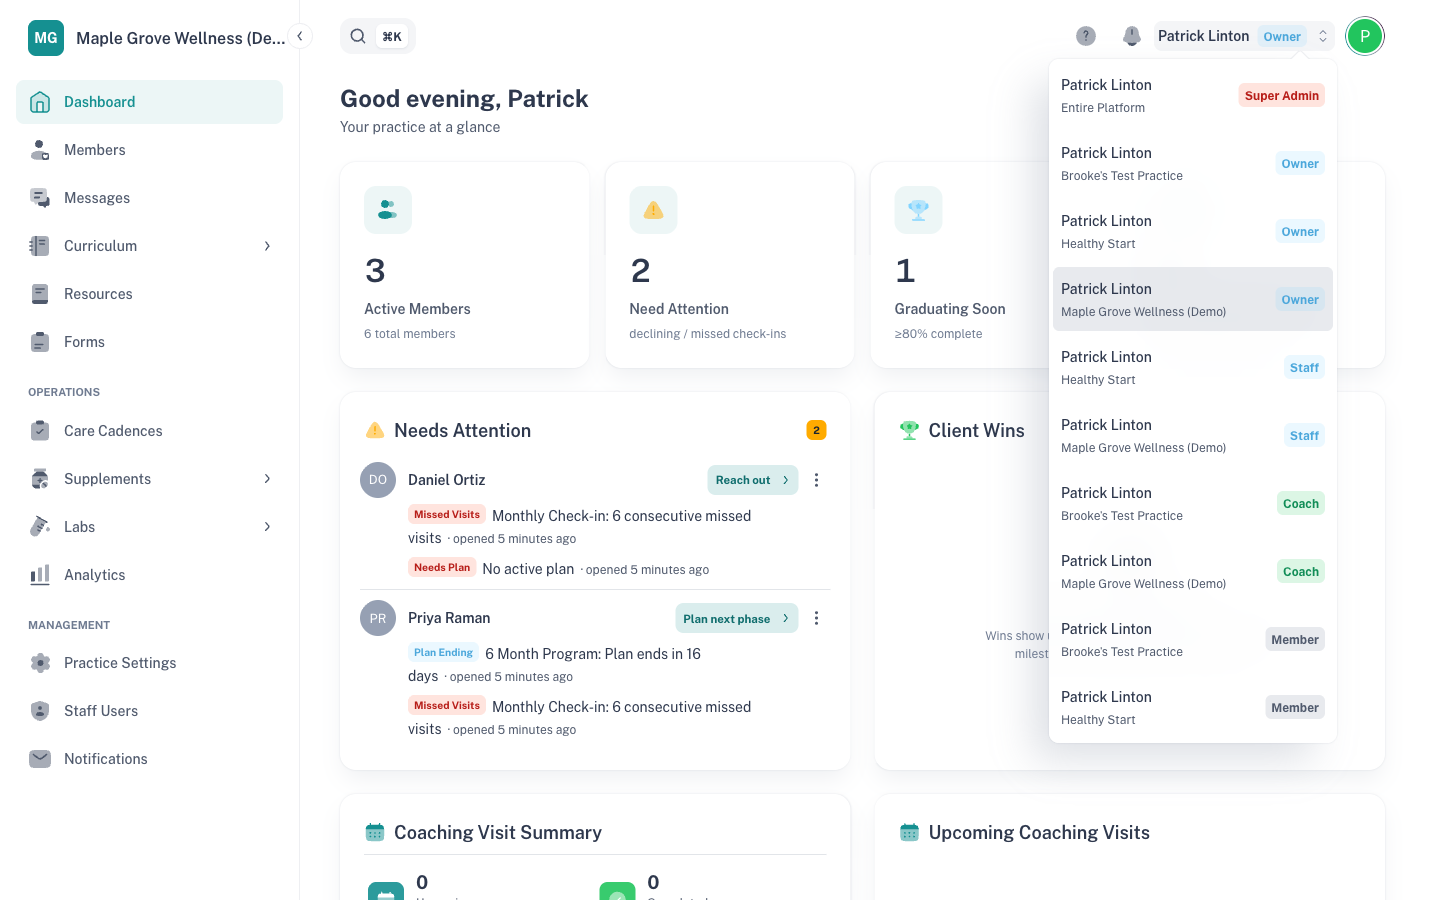Screen dimensions: 1440x900
Task: Open more options for Priya Raman
Action: pos(817,618)
